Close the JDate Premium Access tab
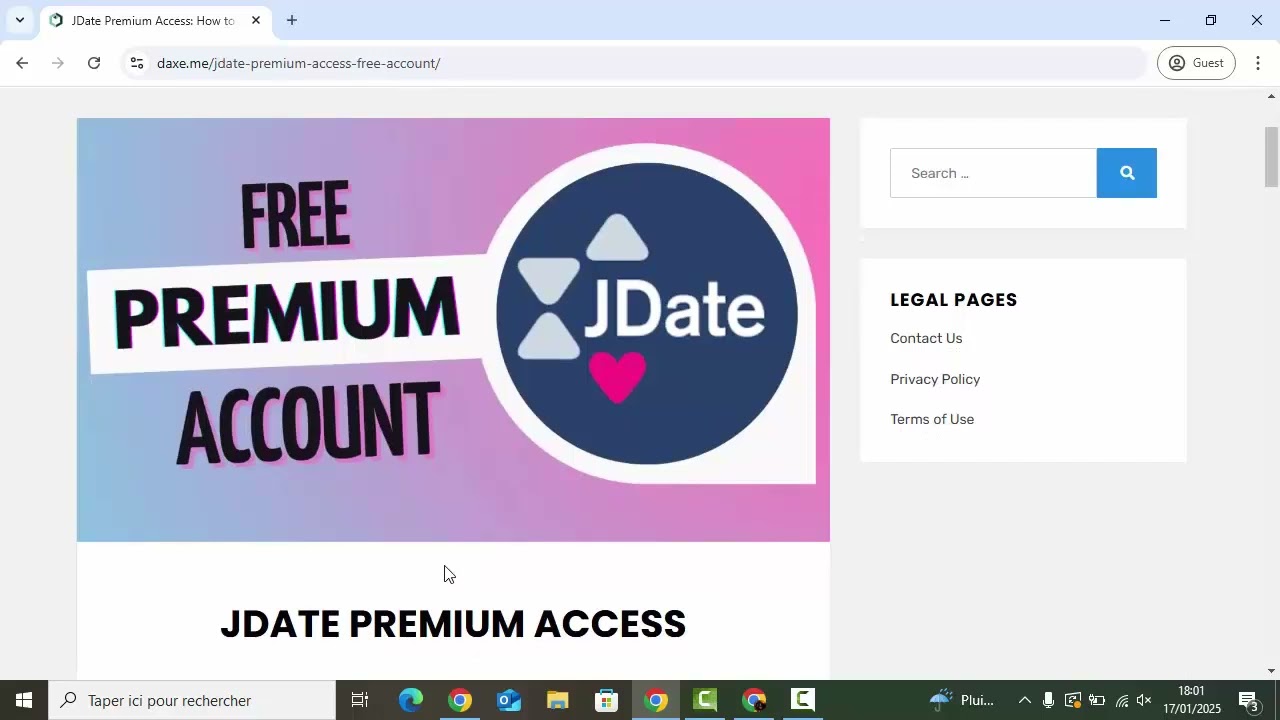This screenshot has width=1280, height=720. pyautogui.click(x=256, y=20)
